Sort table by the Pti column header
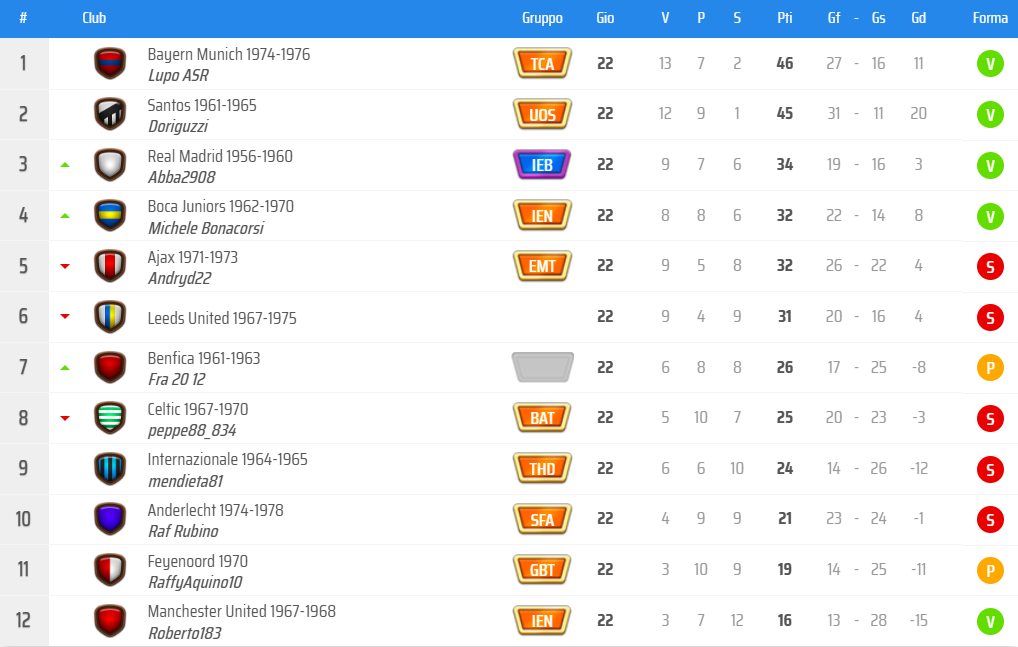The height and width of the screenshot is (647, 1018). tap(784, 18)
